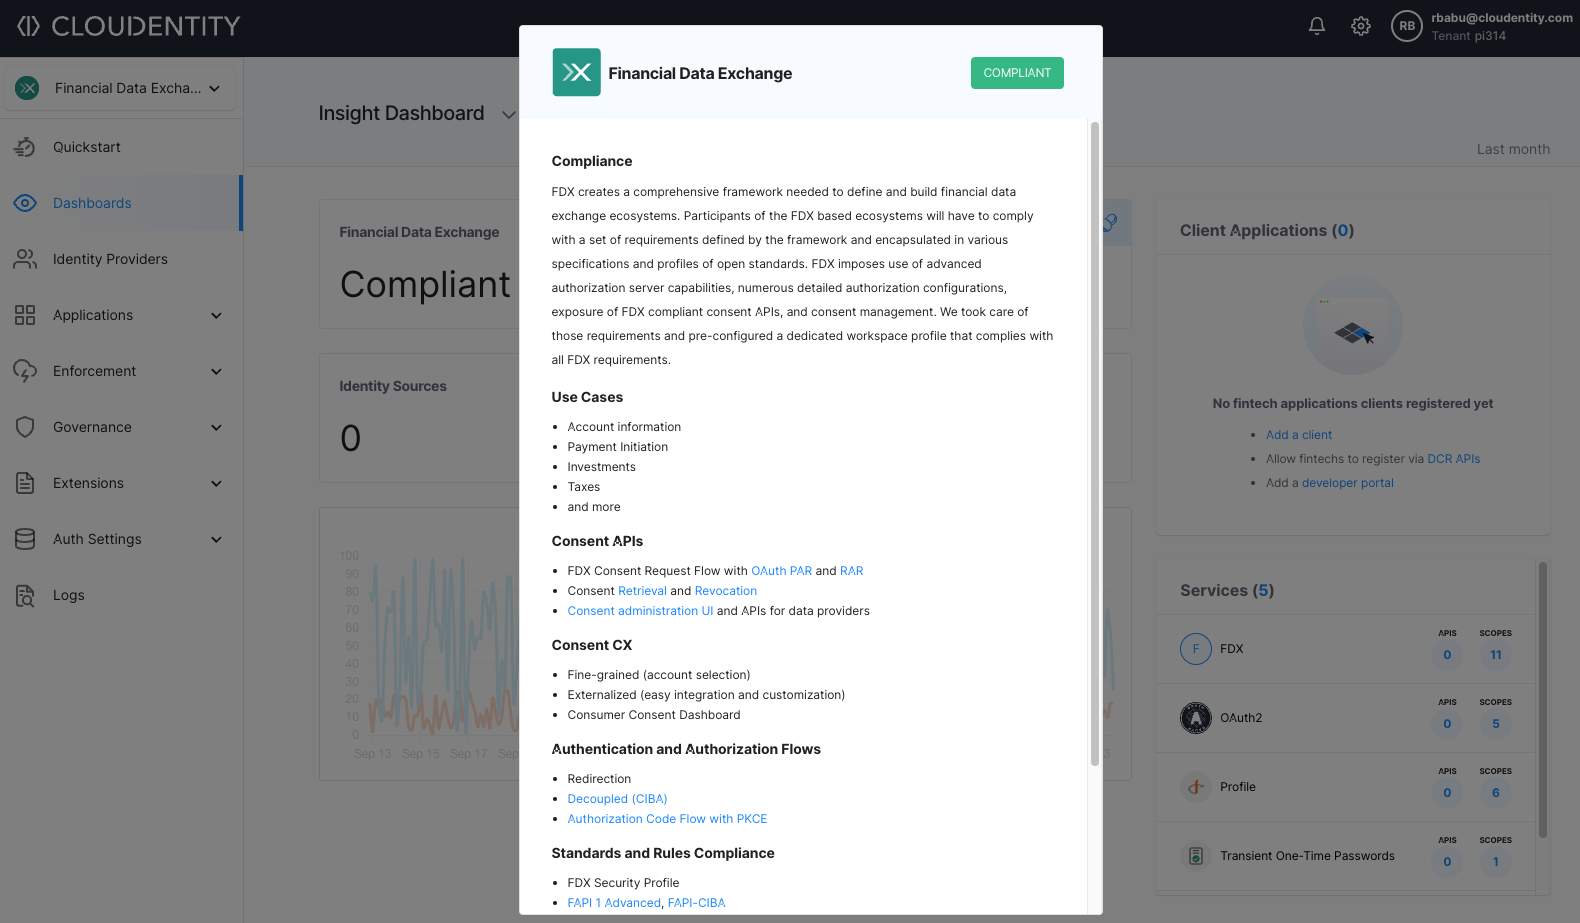This screenshot has height=923, width=1580.
Task: Click the COMPLIANT button
Action: pos(1017,73)
